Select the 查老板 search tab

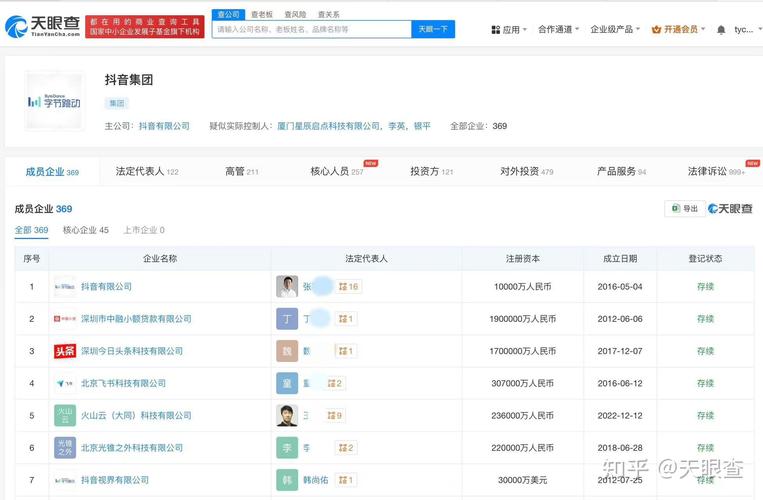coord(262,15)
